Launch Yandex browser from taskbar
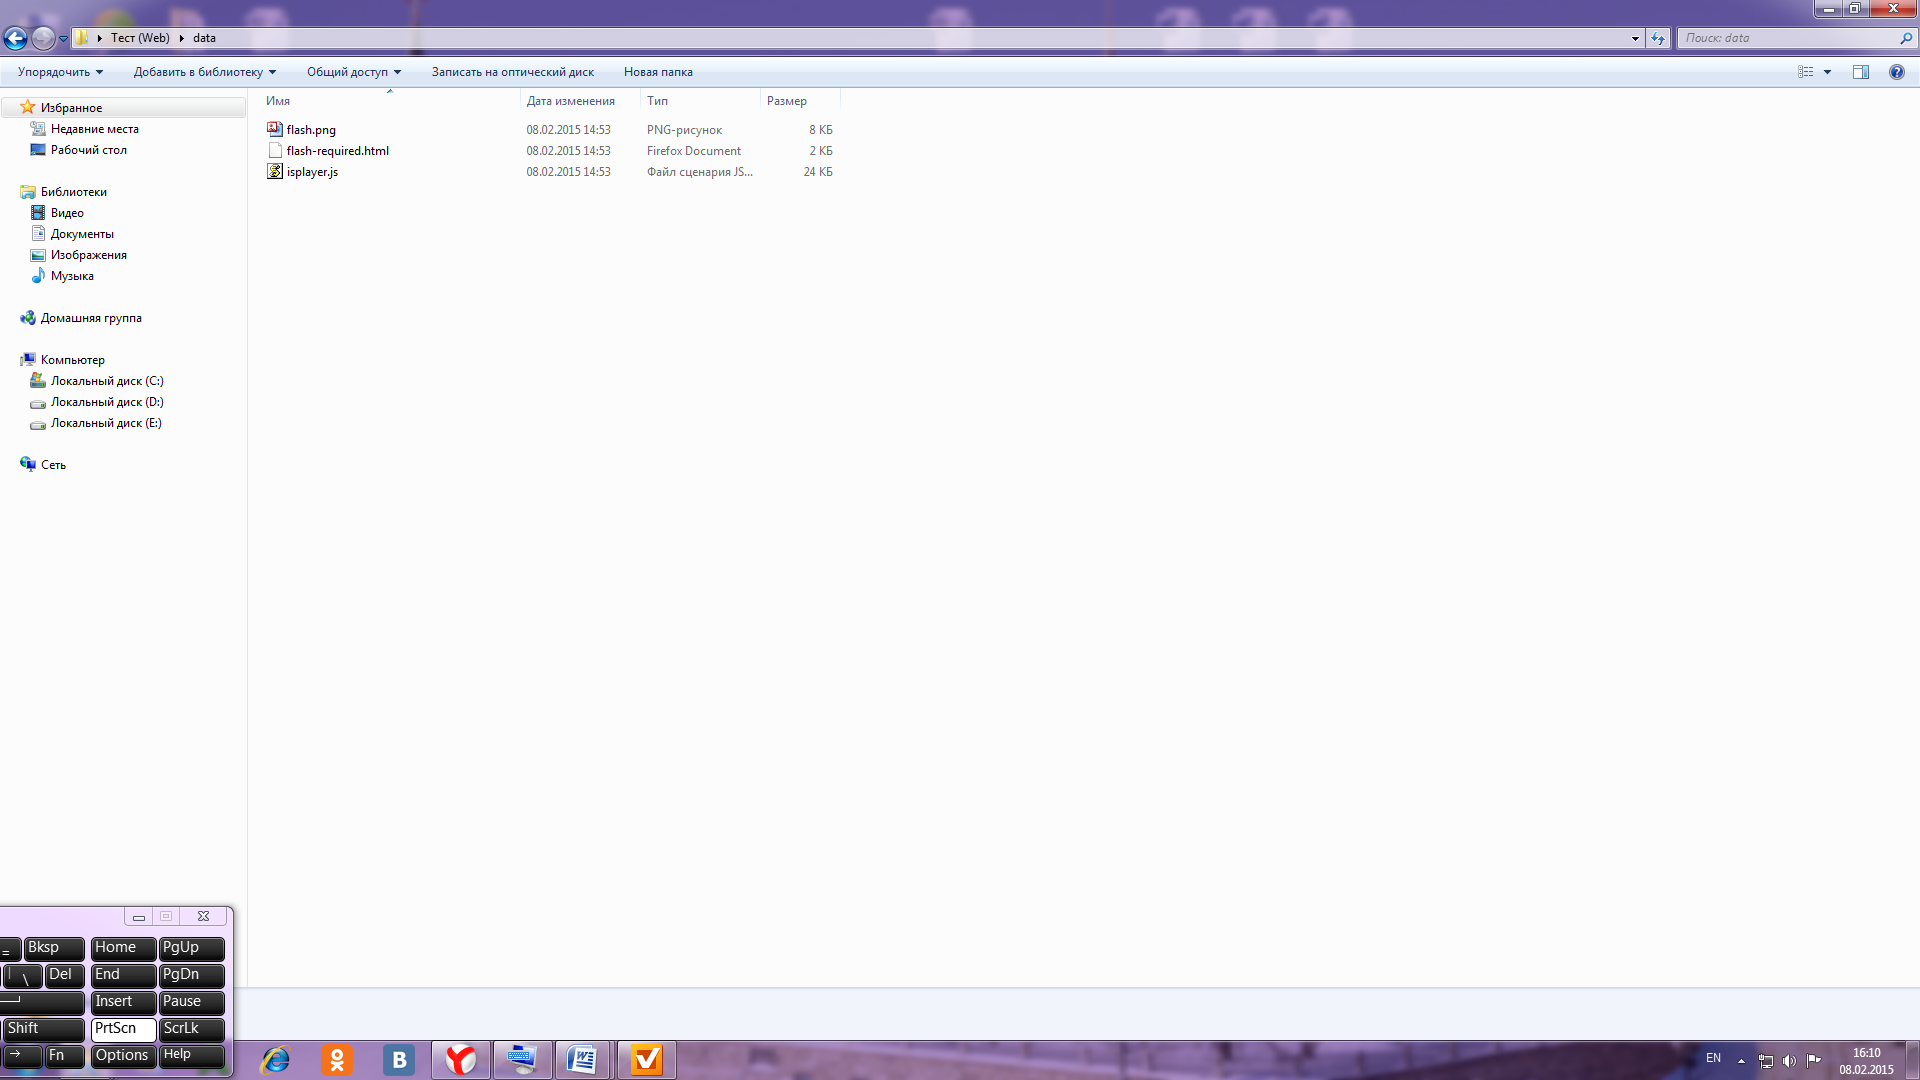The width and height of the screenshot is (1920, 1080). [461, 1060]
